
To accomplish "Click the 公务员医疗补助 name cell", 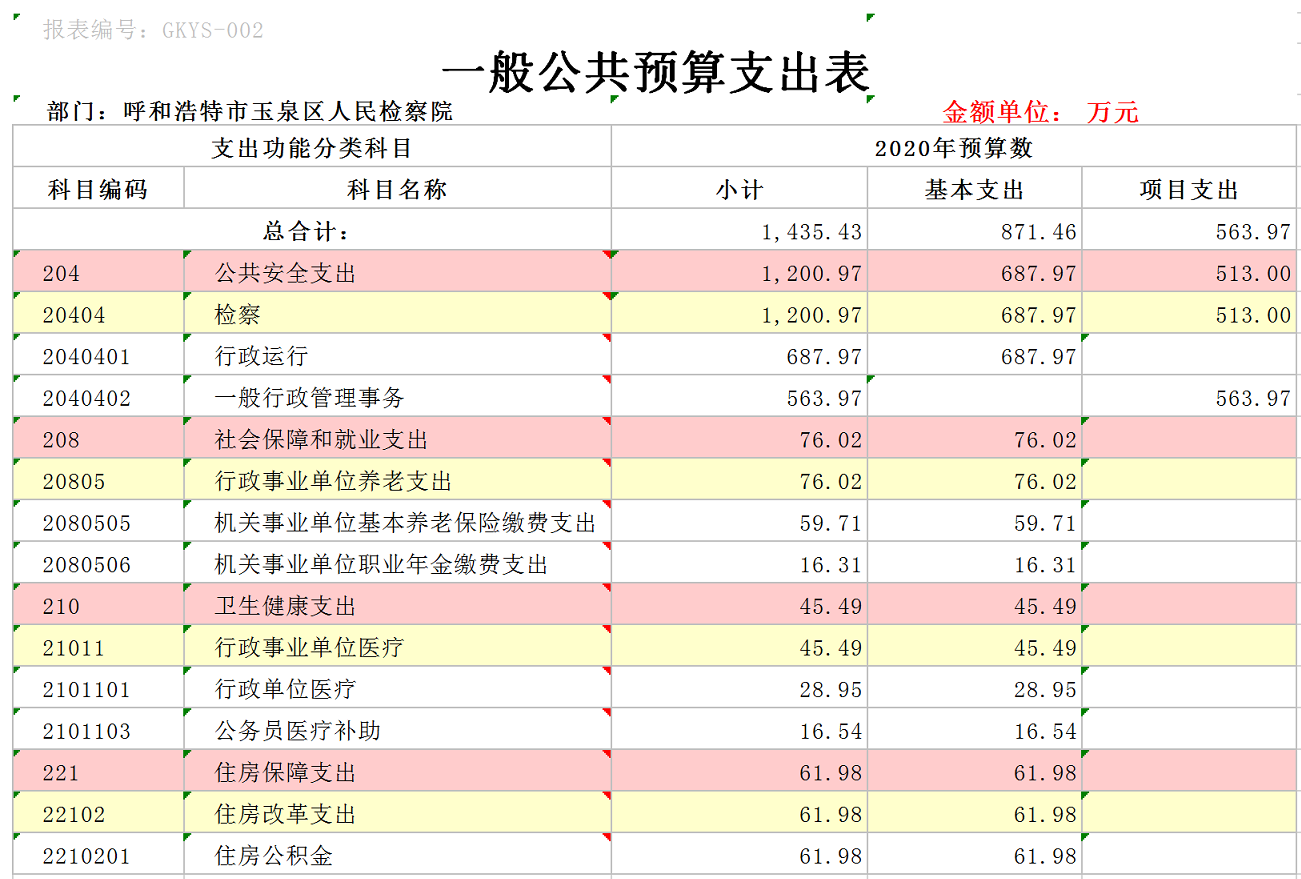I will tap(398, 731).
